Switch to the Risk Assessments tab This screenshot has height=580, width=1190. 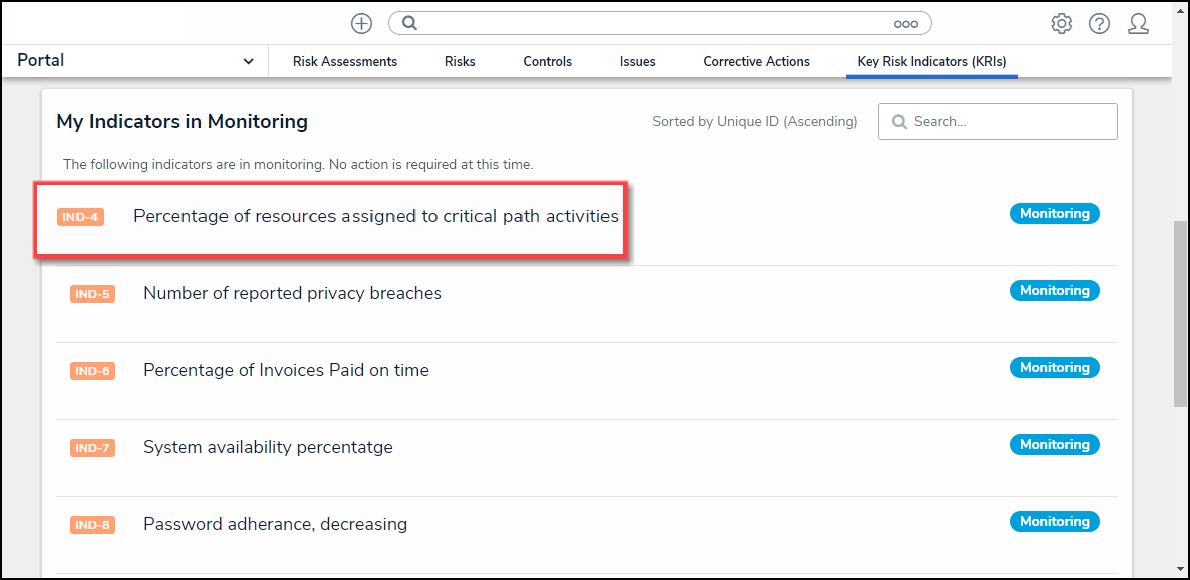pos(345,62)
